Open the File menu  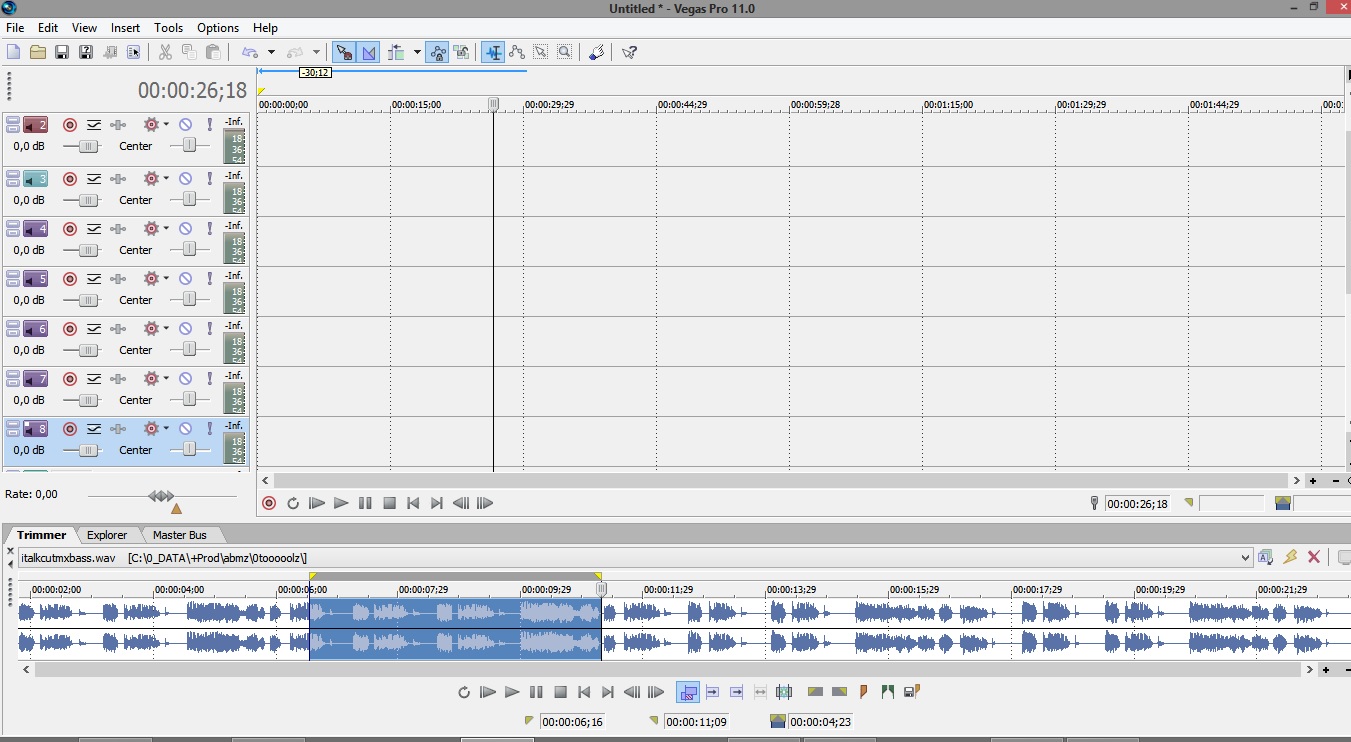(15, 28)
